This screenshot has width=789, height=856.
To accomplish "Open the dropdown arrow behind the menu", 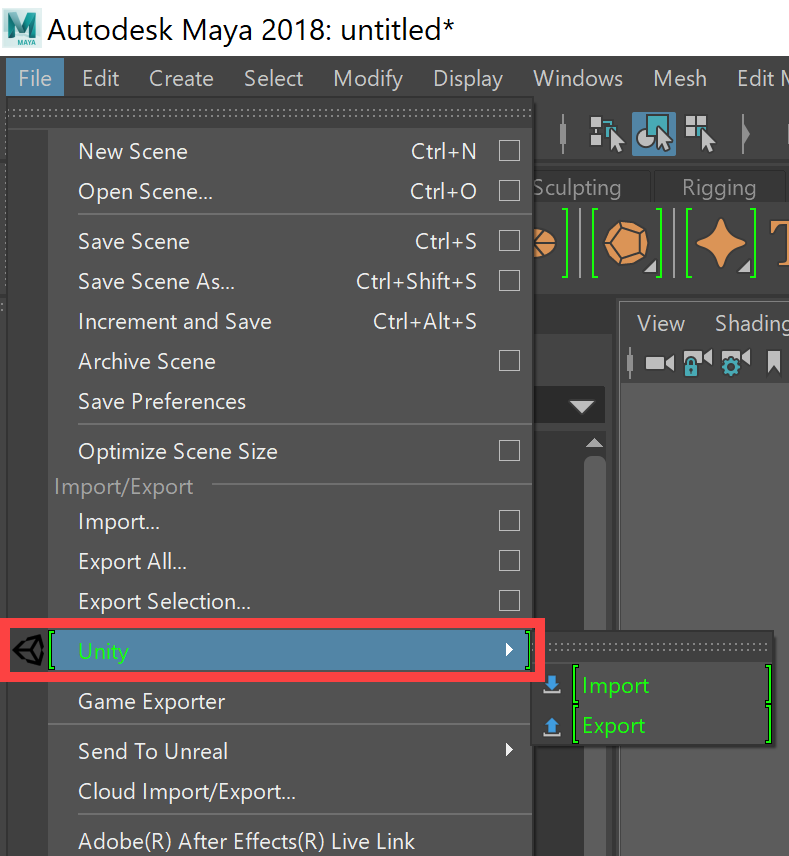I will point(582,407).
